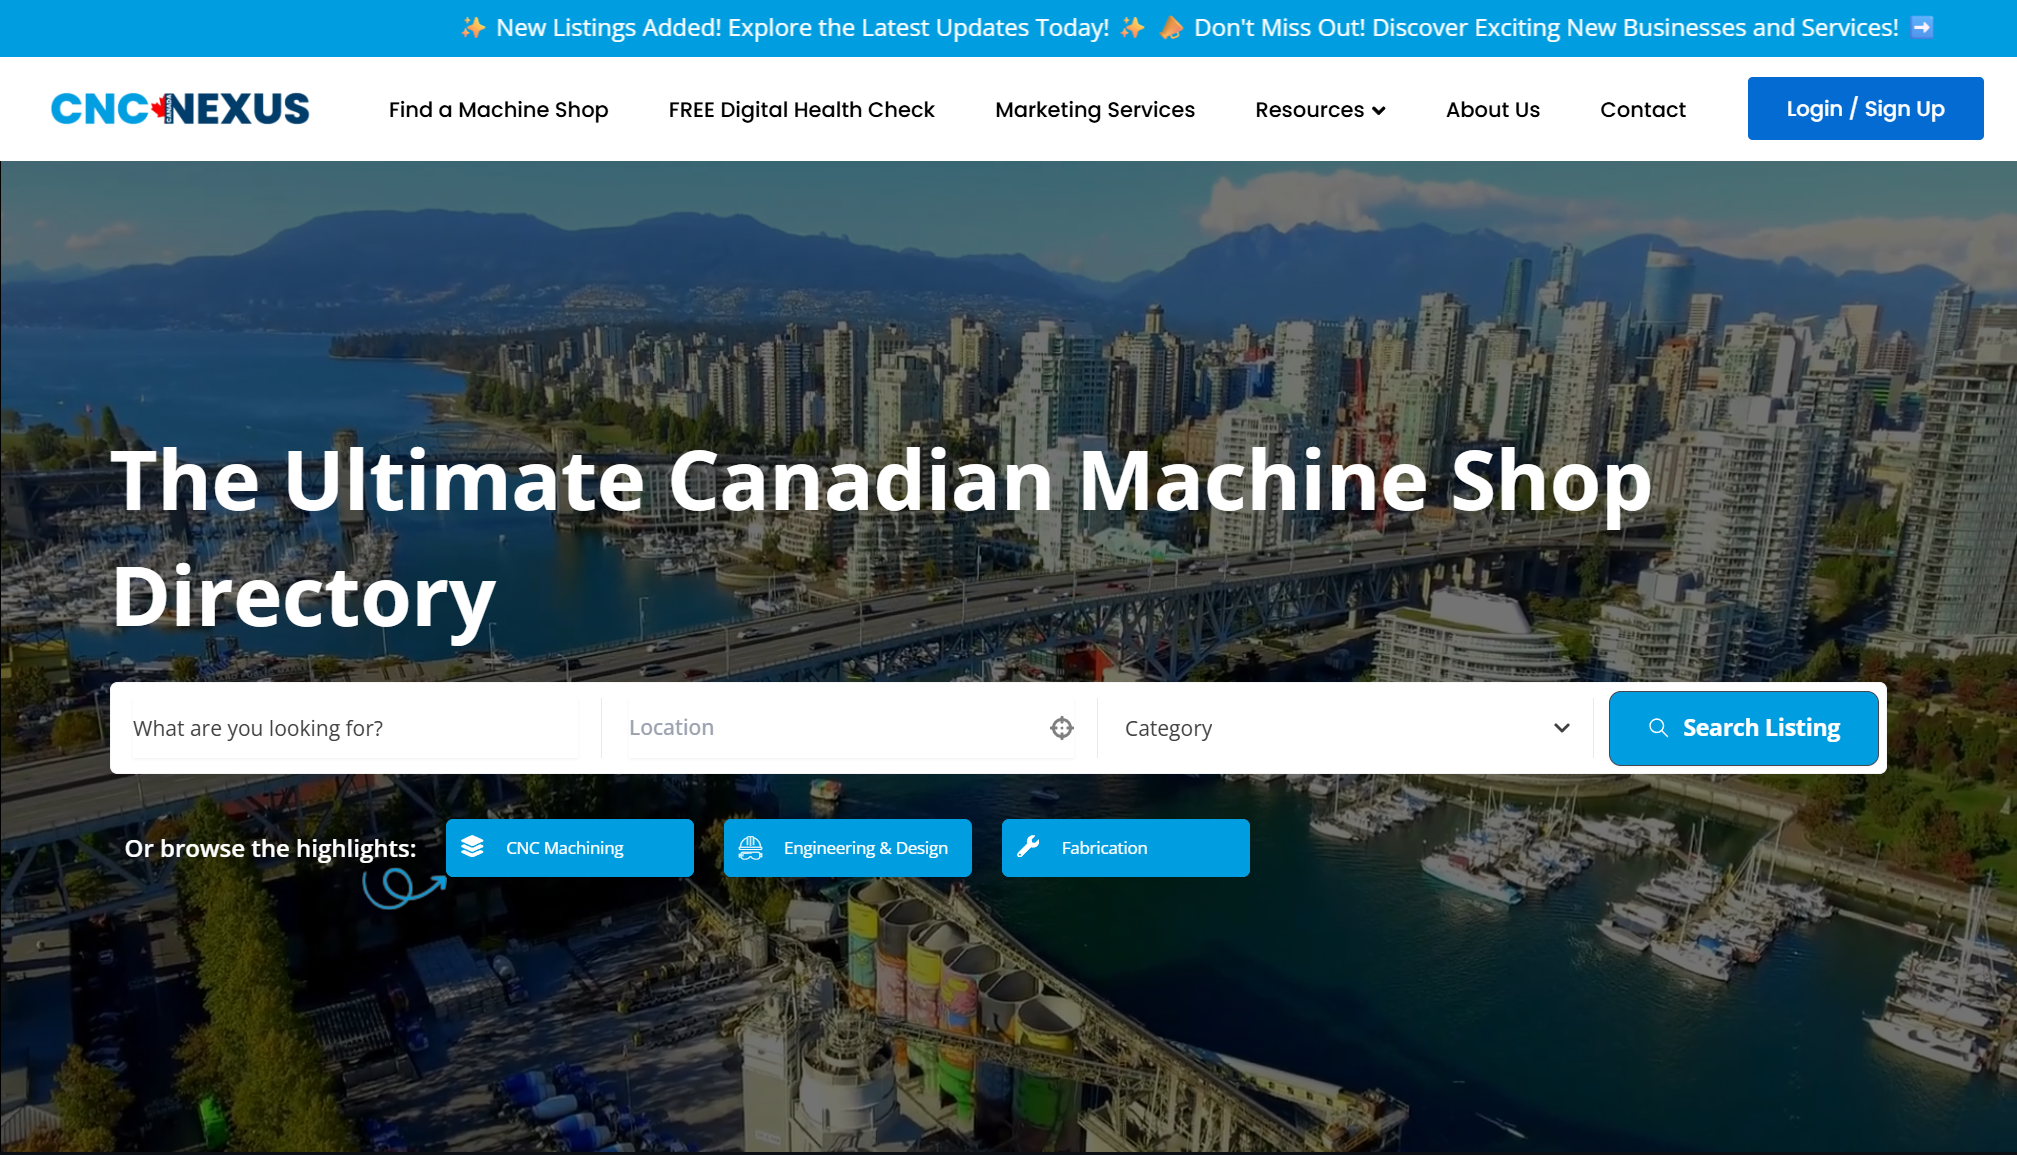Click the Fabrication wrench icon
This screenshot has height=1155, width=2017.
click(x=1028, y=847)
